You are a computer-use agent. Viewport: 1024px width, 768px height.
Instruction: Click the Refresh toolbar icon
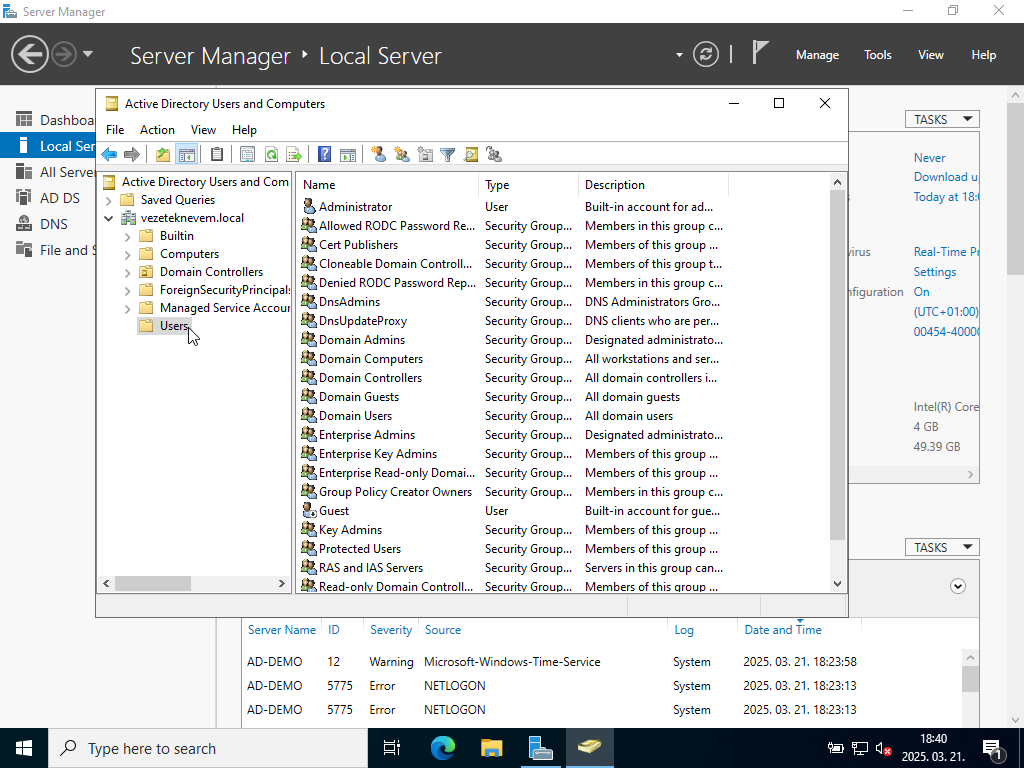pyautogui.click(x=271, y=154)
